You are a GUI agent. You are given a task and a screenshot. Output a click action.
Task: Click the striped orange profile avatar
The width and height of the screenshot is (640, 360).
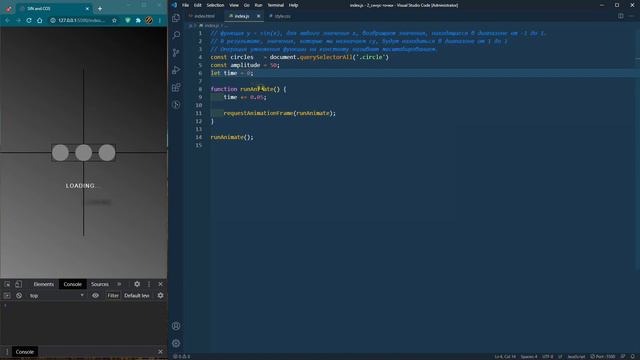149,20
